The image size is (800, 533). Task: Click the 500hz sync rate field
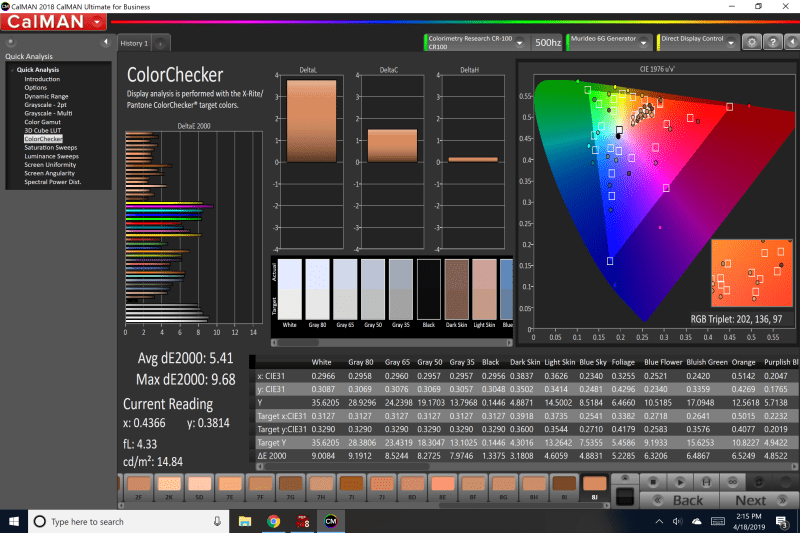547,42
